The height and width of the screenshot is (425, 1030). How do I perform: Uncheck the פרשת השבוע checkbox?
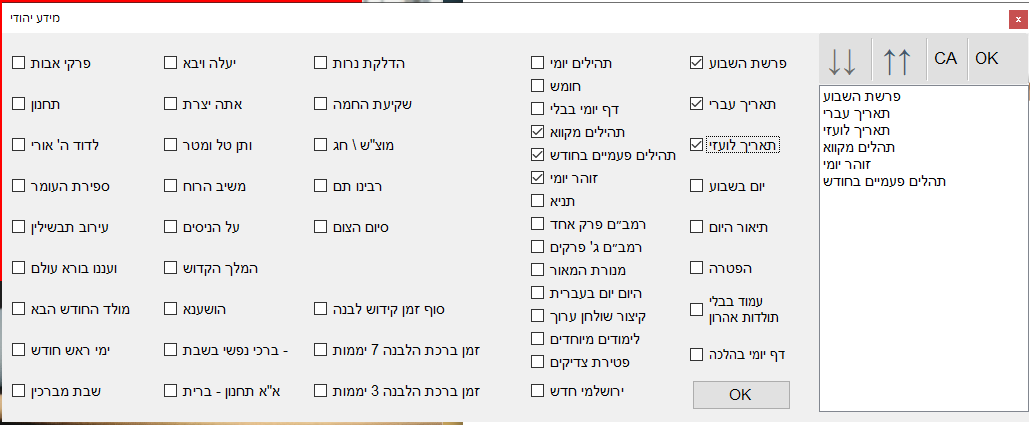[697, 64]
